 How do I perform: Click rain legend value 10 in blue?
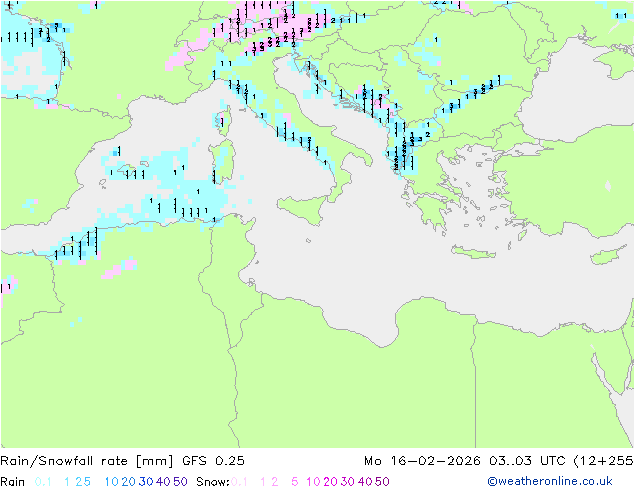pos(112,482)
